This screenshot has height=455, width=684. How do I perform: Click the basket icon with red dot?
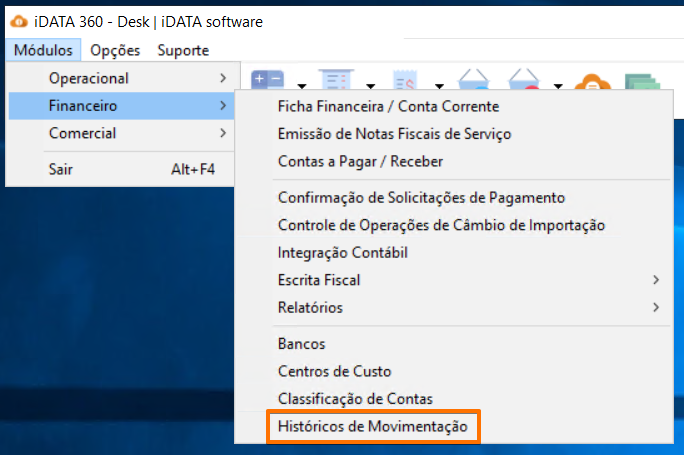[x=524, y=79]
